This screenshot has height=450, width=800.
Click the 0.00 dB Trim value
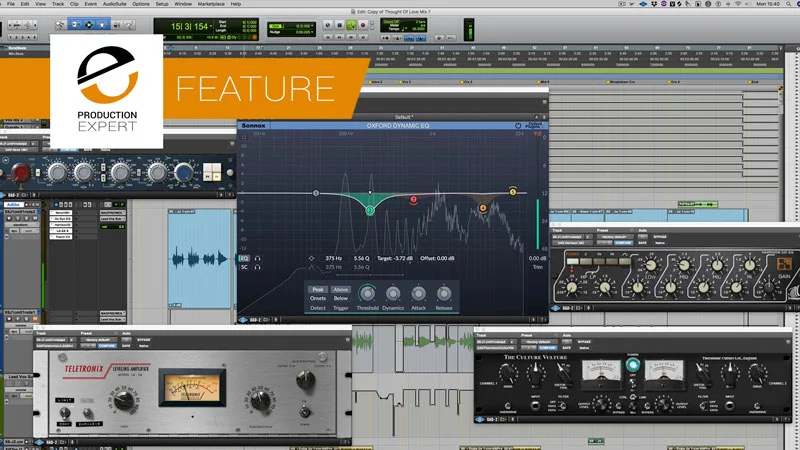coord(537,258)
